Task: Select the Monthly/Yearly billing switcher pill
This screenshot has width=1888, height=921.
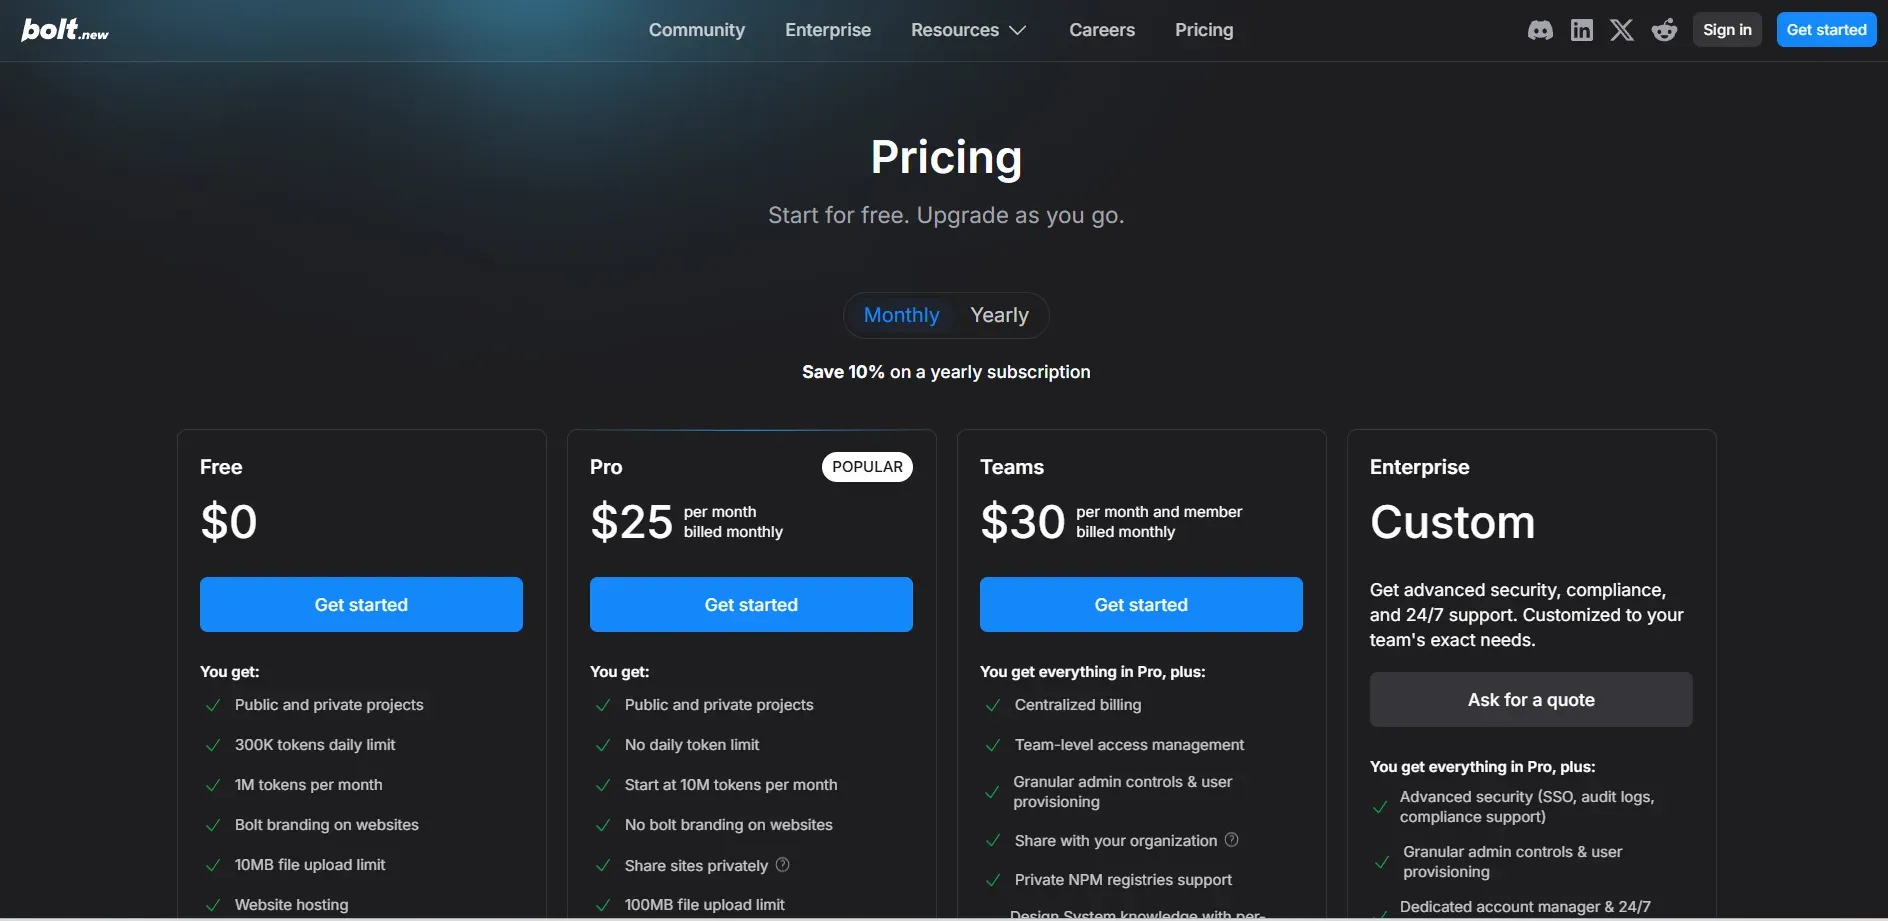Action: click(946, 315)
